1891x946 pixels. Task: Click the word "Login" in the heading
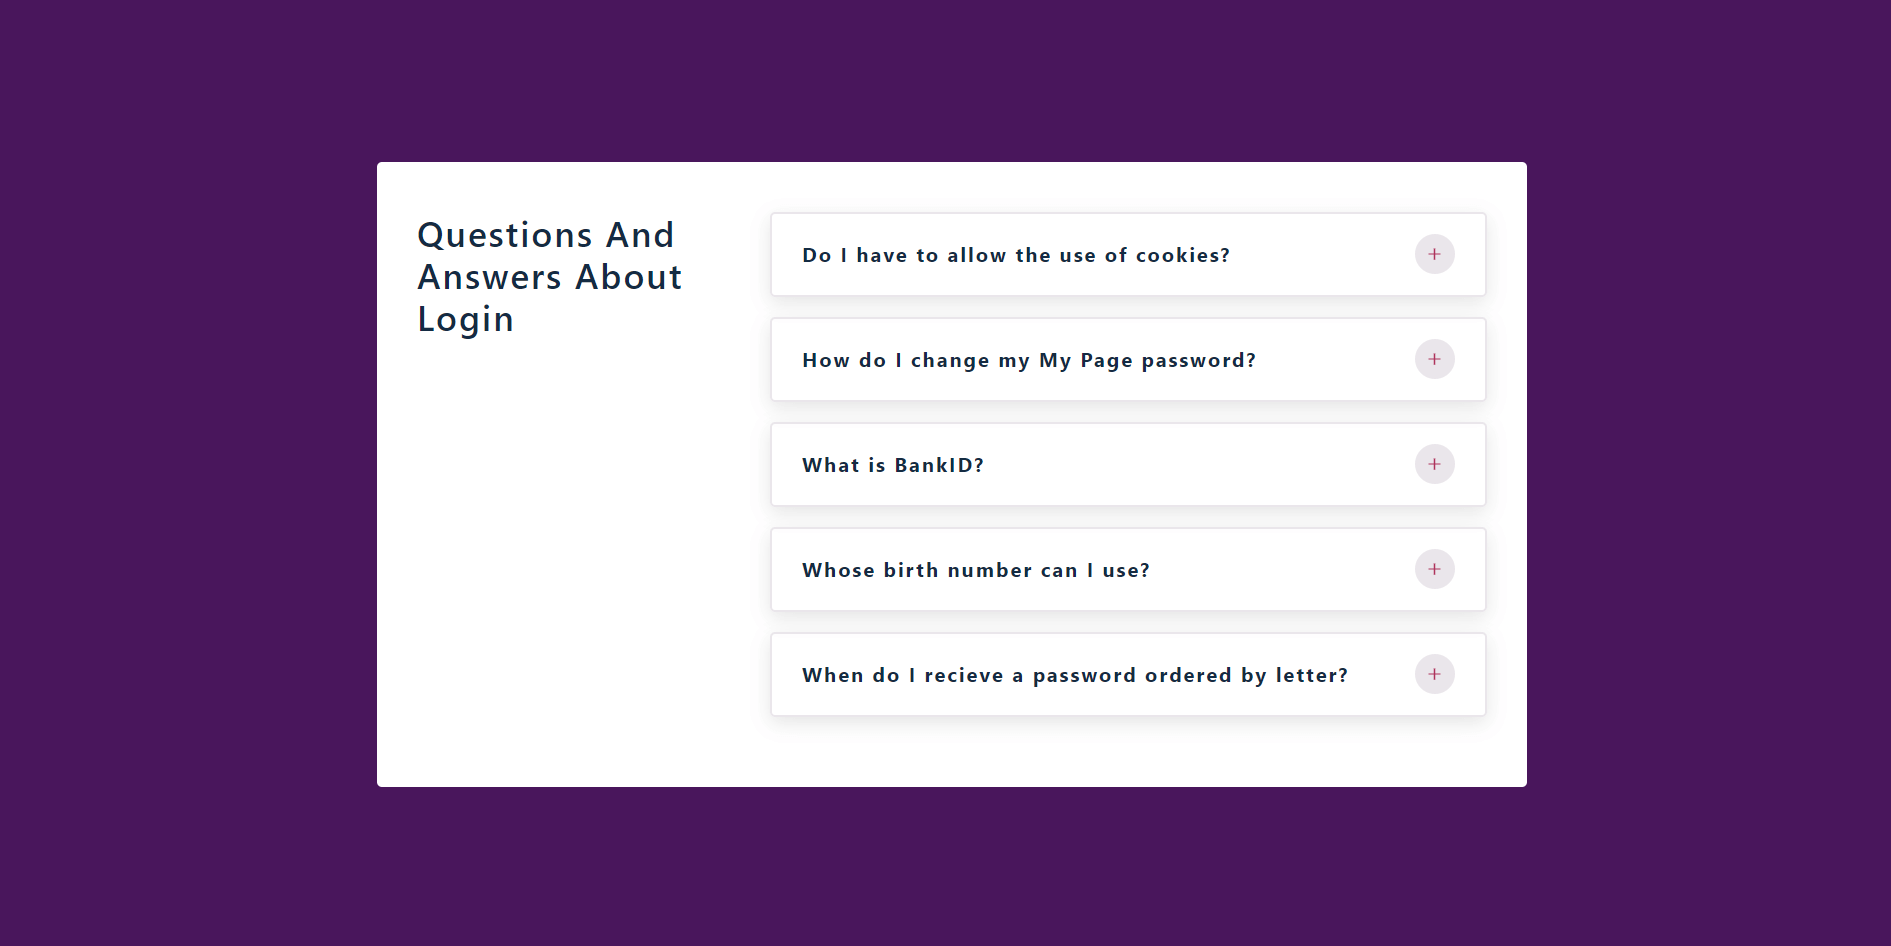coord(465,319)
